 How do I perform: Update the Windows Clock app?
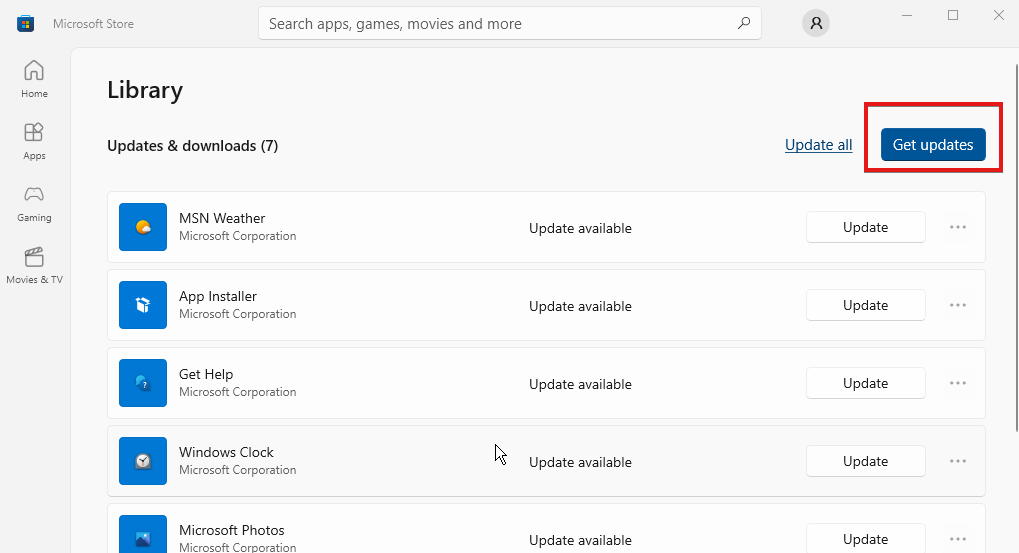tap(865, 461)
